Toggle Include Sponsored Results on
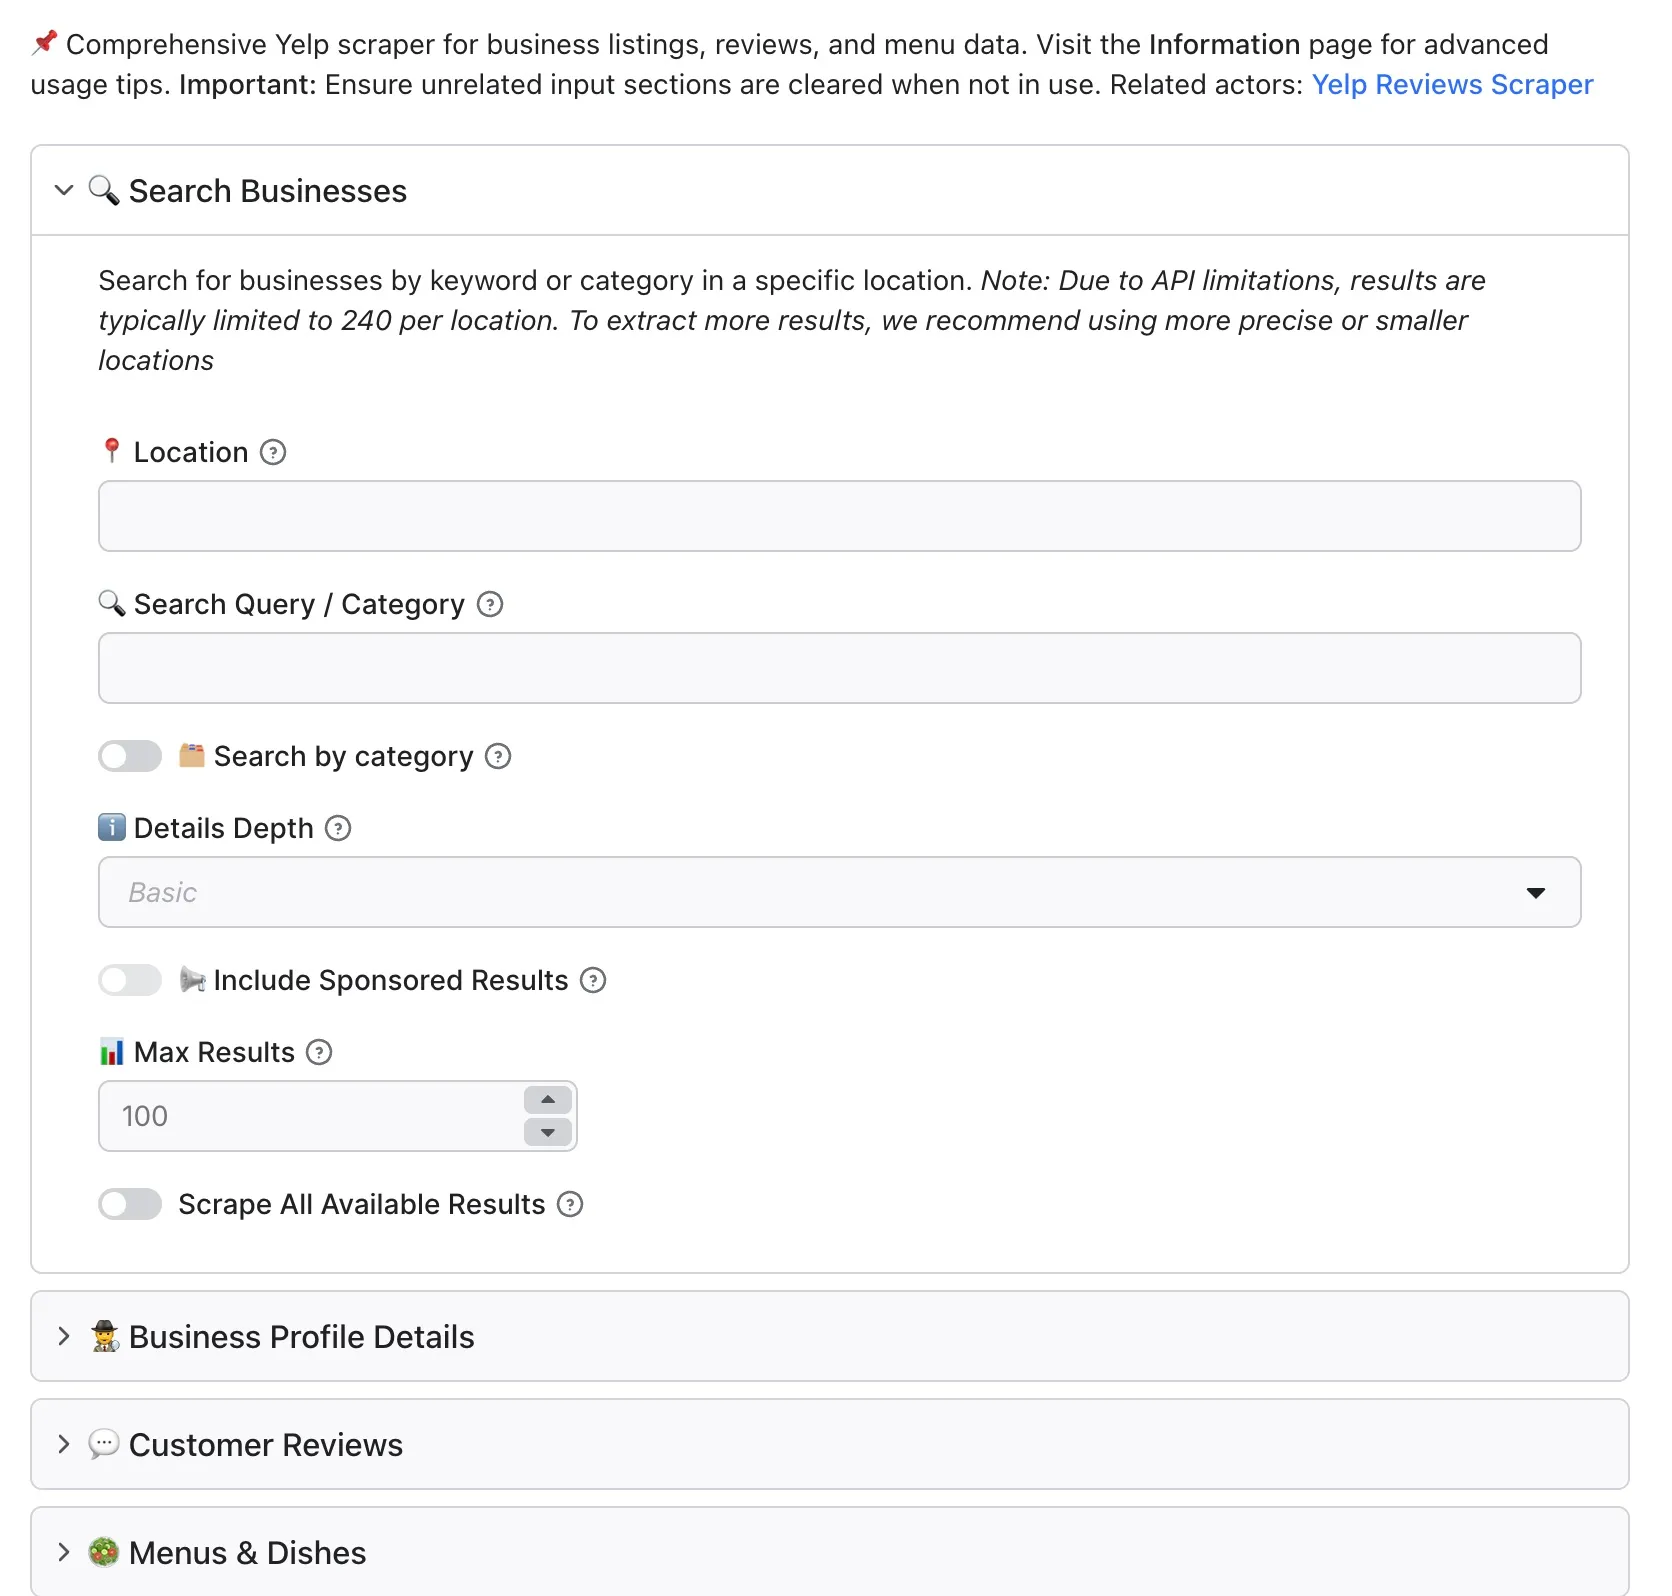The width and height of the screenshot is (1672, 1596). coord(130,980)
